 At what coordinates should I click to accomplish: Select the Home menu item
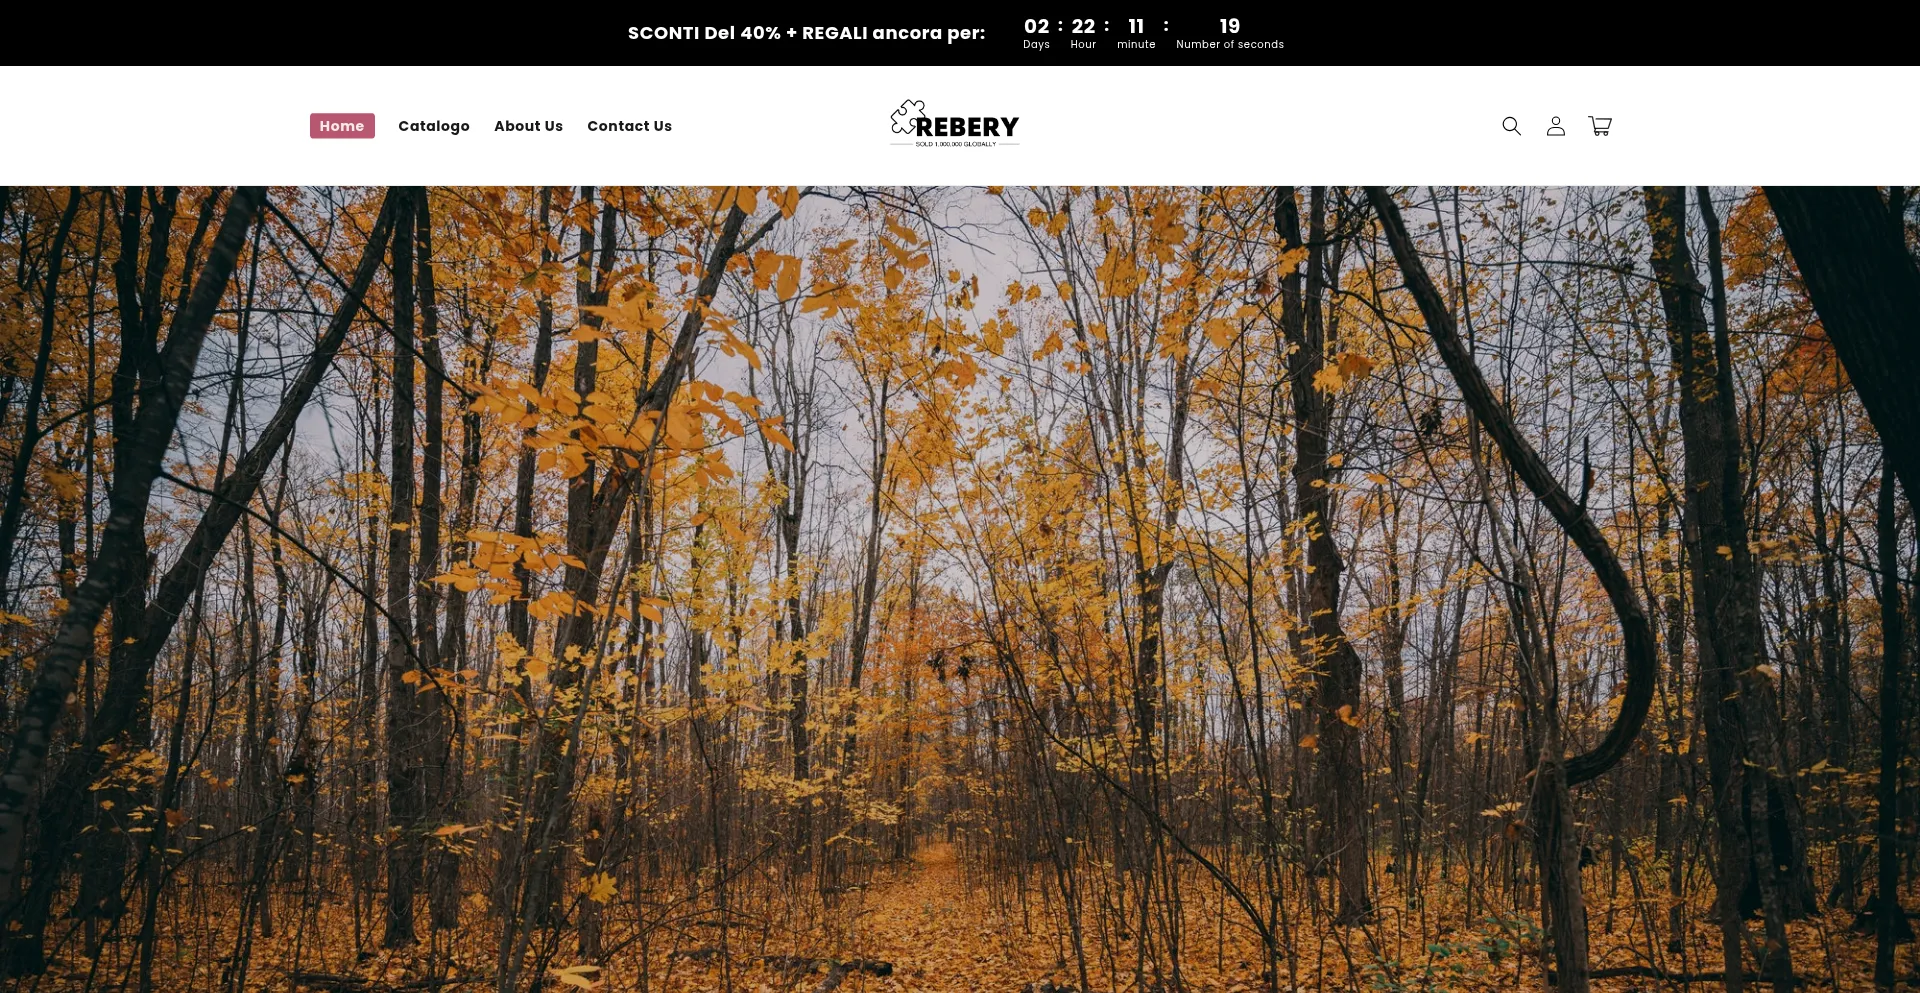click(x=342, y=126)
